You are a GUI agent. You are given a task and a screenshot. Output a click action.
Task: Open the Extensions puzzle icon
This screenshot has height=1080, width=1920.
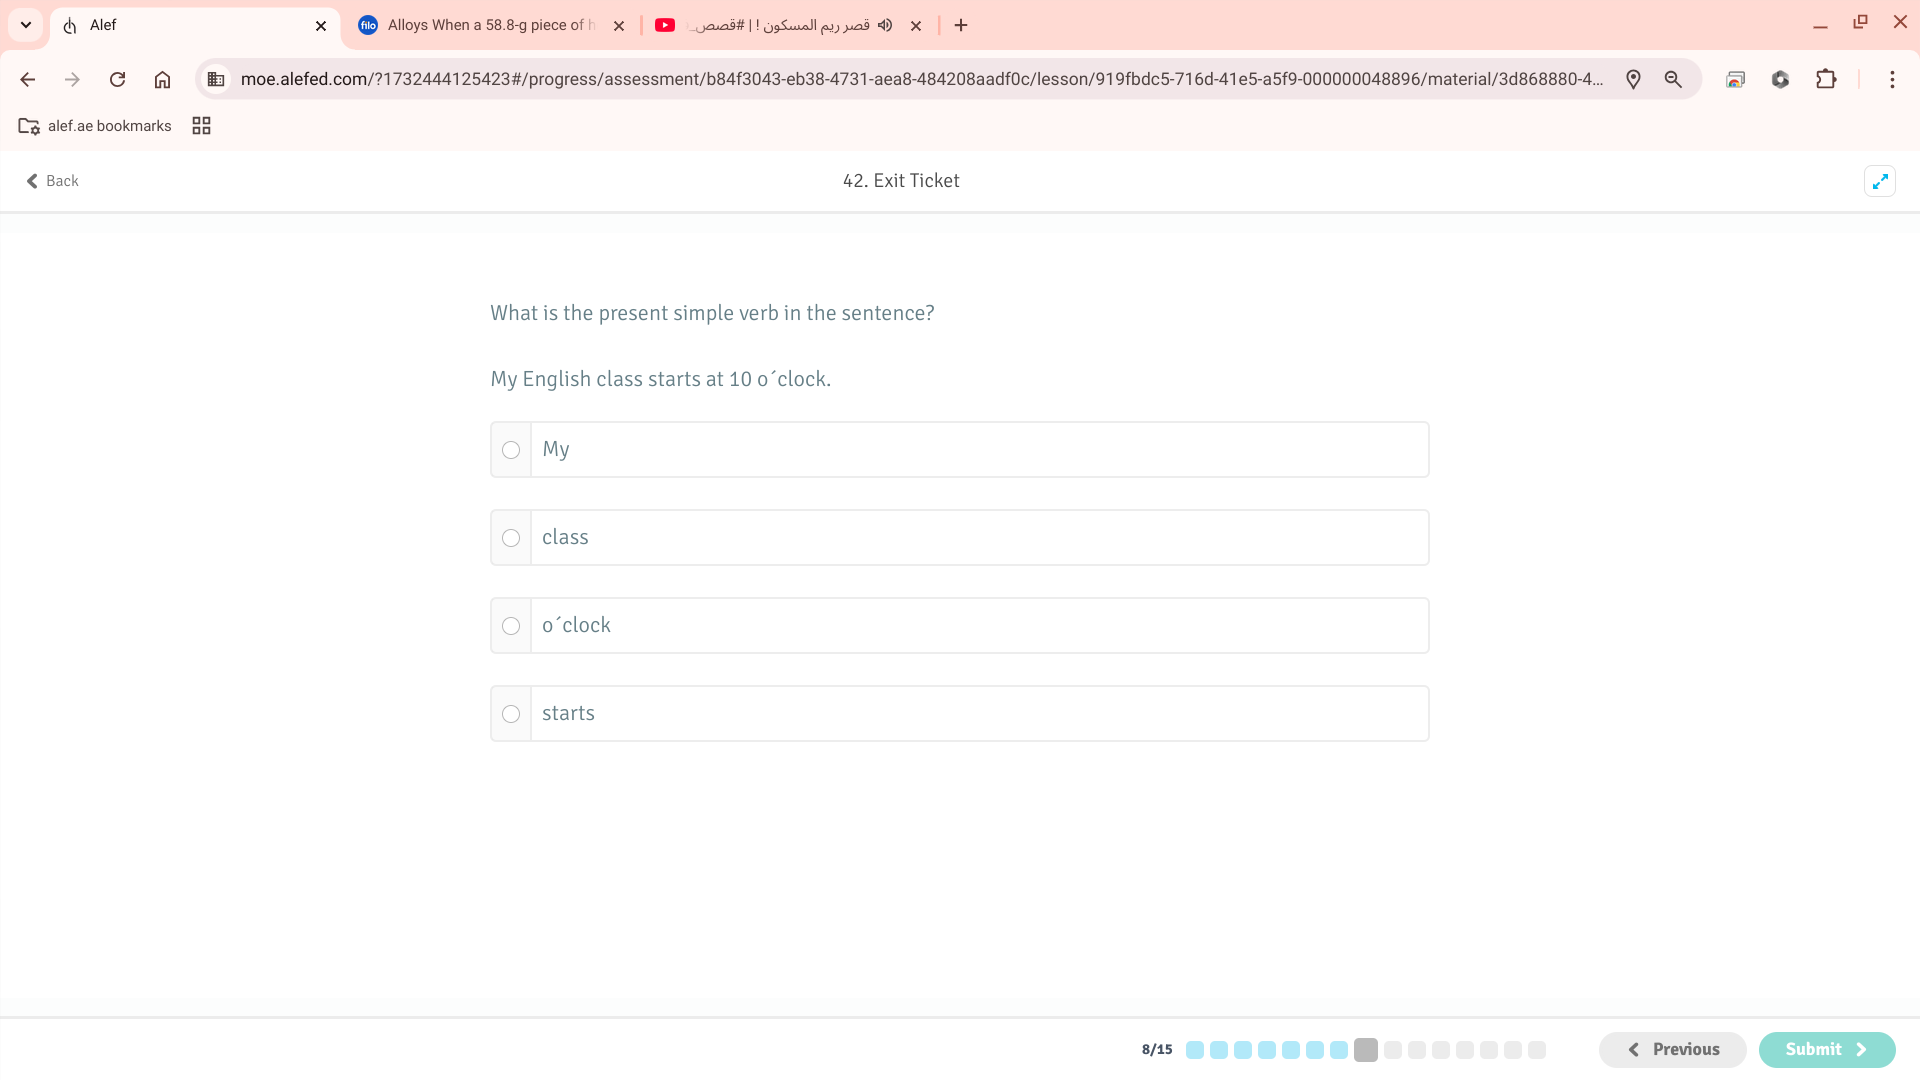click(x=1826, y=79)
